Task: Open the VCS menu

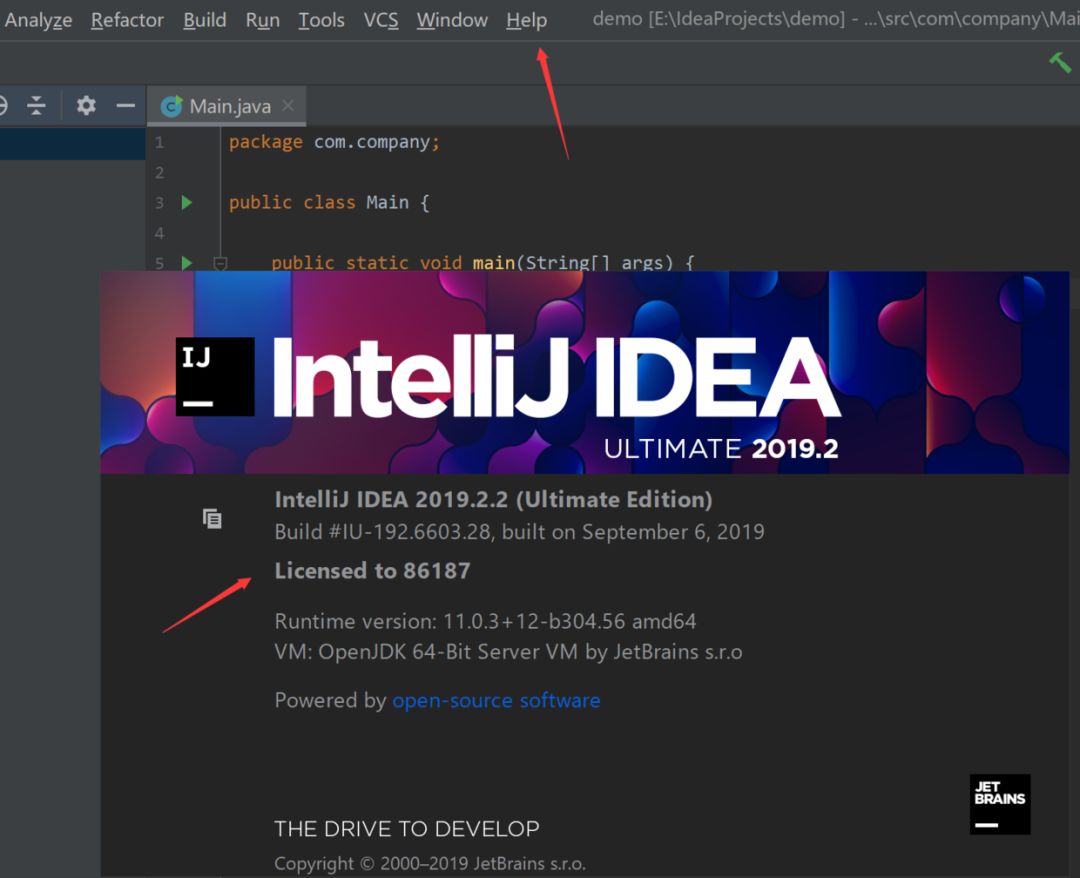Action: click(x=381, y=20)
